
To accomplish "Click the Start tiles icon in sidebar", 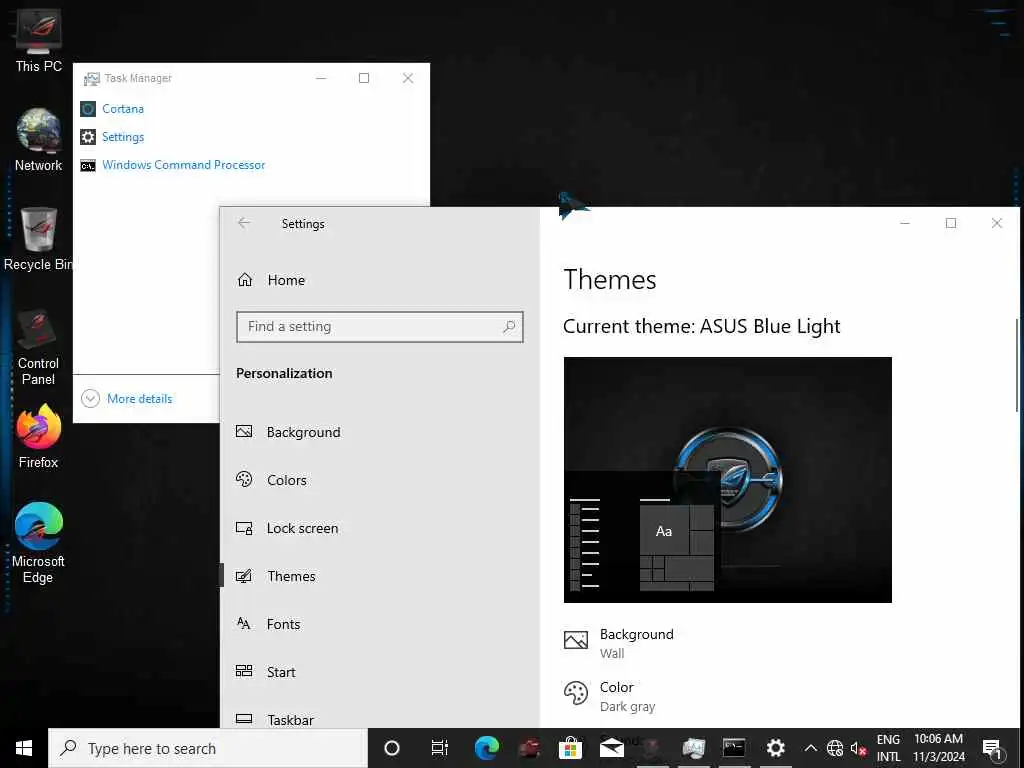I will [x=244, y=671].
